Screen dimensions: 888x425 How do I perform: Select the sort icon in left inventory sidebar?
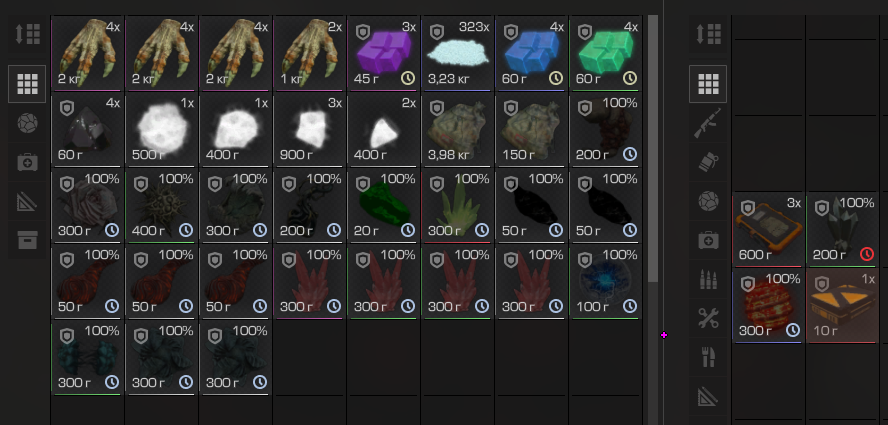27,35
